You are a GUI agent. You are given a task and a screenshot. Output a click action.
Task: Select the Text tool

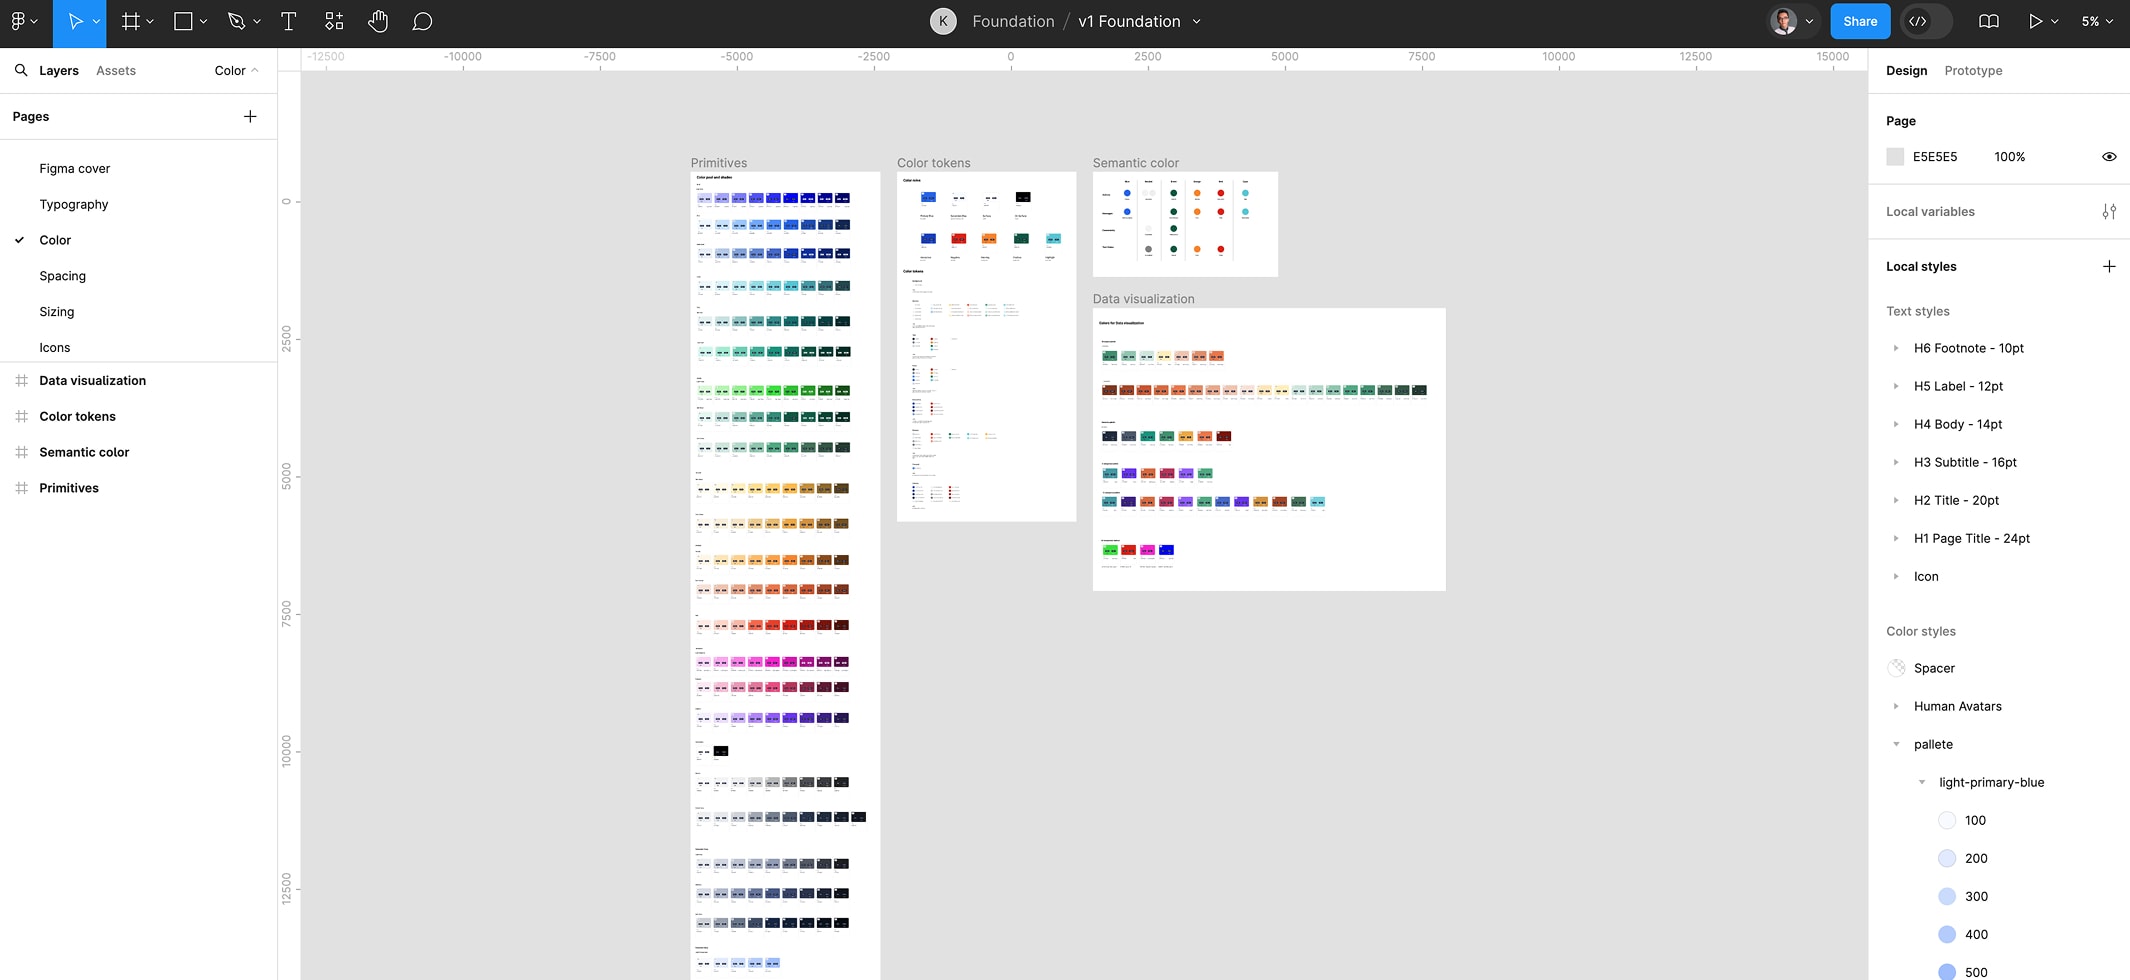(x=288, y=21)
